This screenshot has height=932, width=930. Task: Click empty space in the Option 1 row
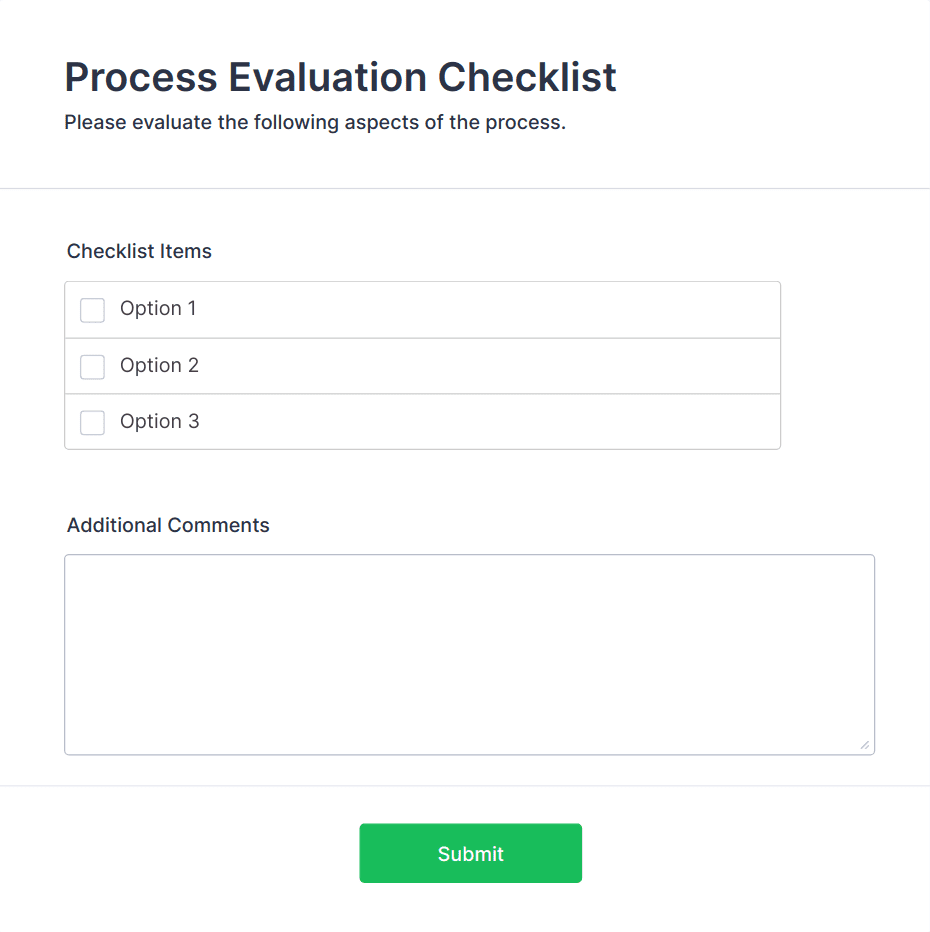click(500, 310)
